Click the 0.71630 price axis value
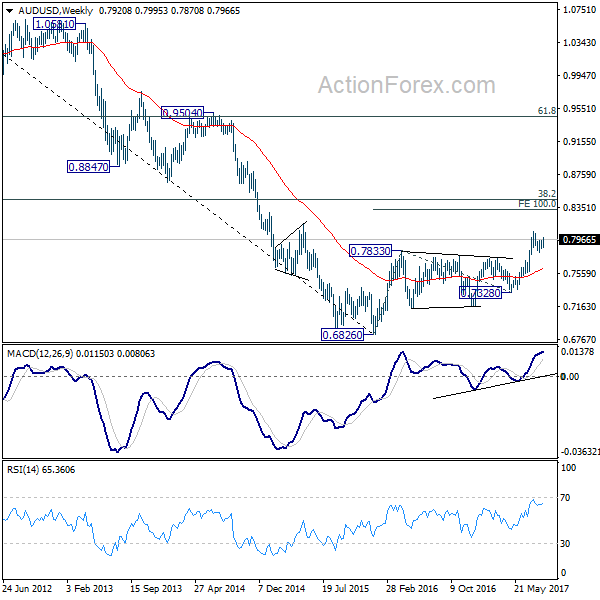This screenshot has width=600, height=600. tap(579, 306)
